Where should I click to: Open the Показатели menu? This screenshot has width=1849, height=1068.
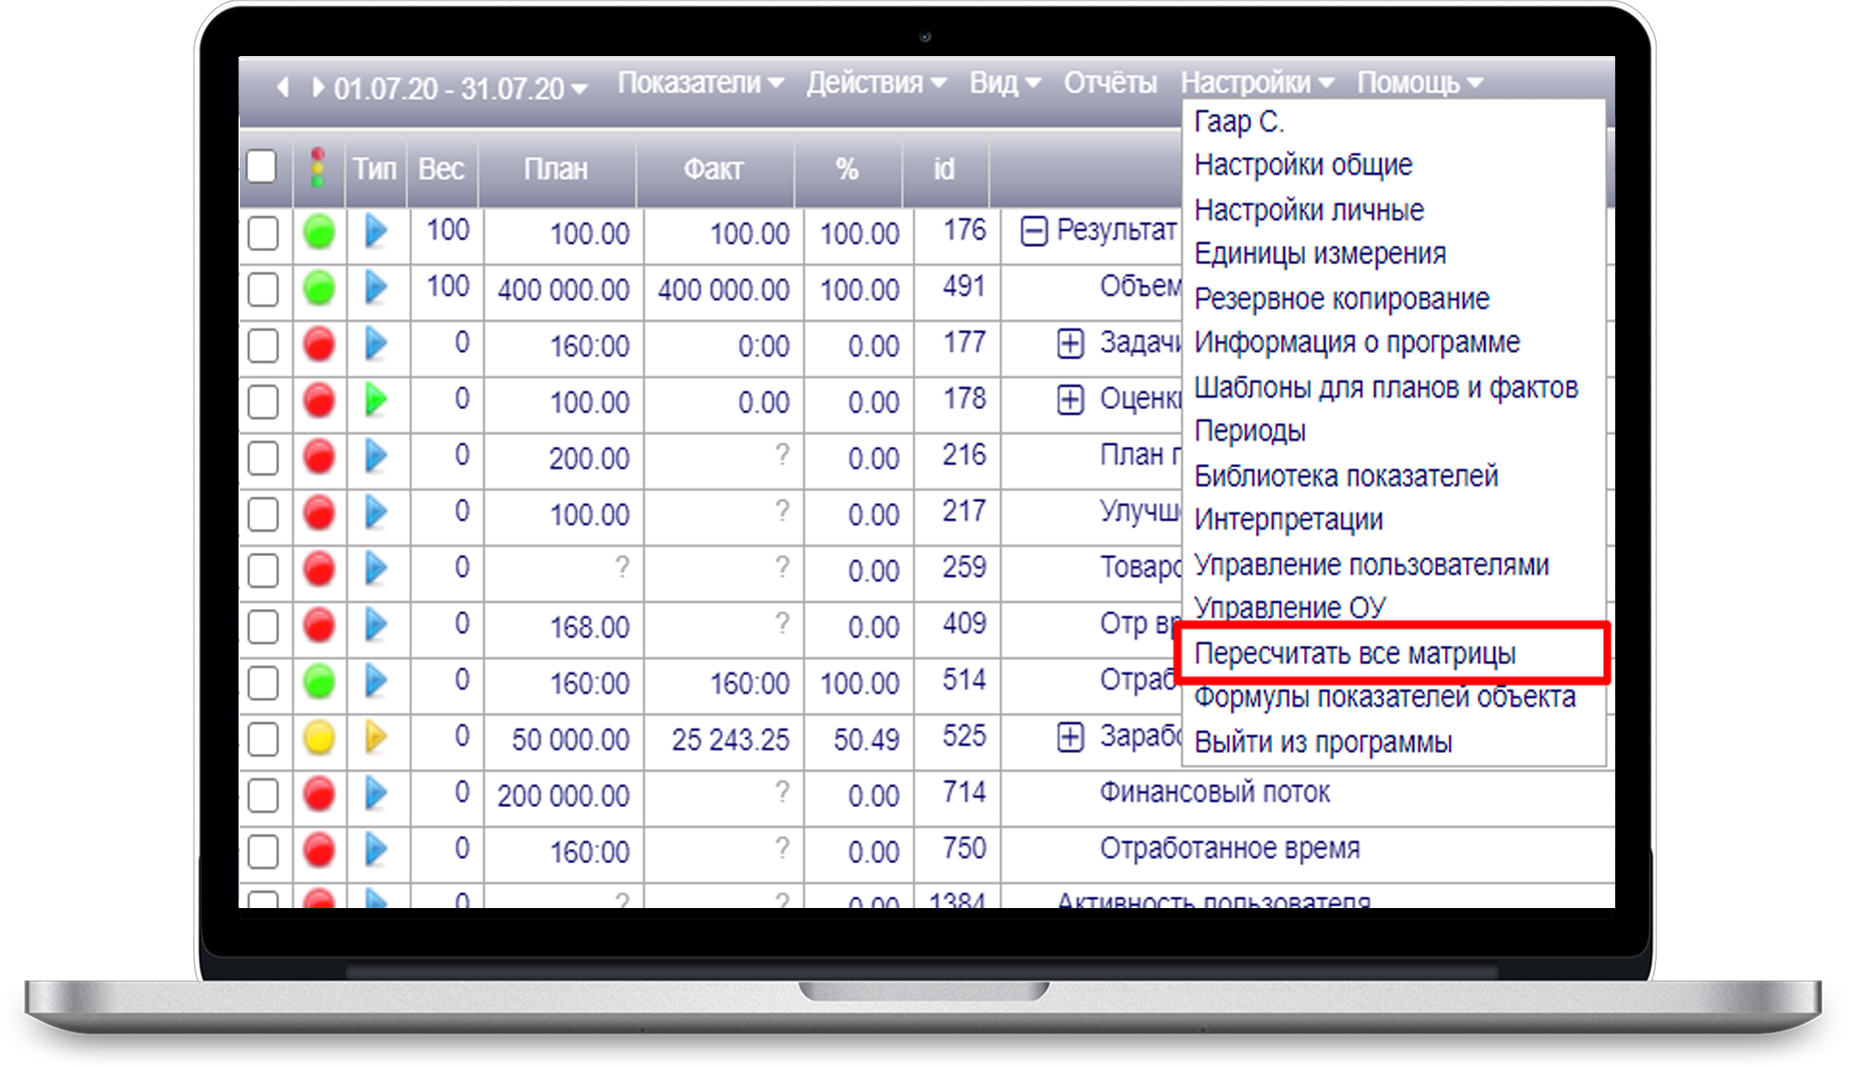(699, 83)
